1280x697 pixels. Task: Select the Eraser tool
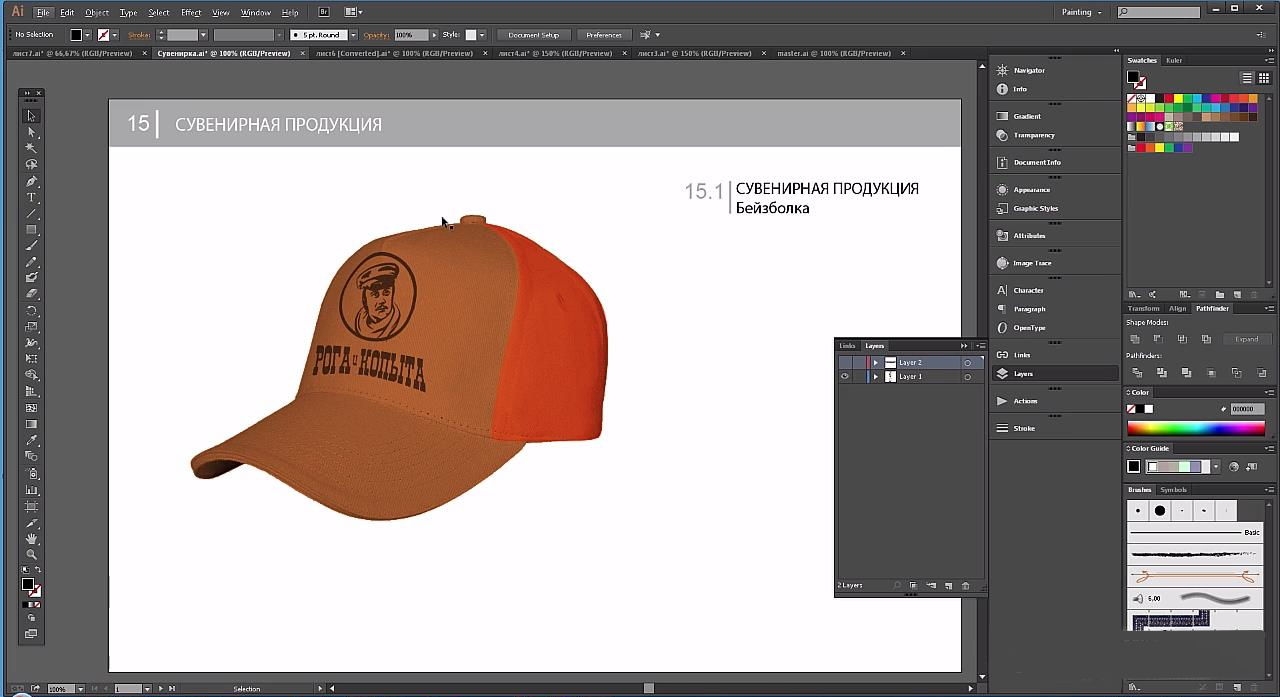(31, 294)
